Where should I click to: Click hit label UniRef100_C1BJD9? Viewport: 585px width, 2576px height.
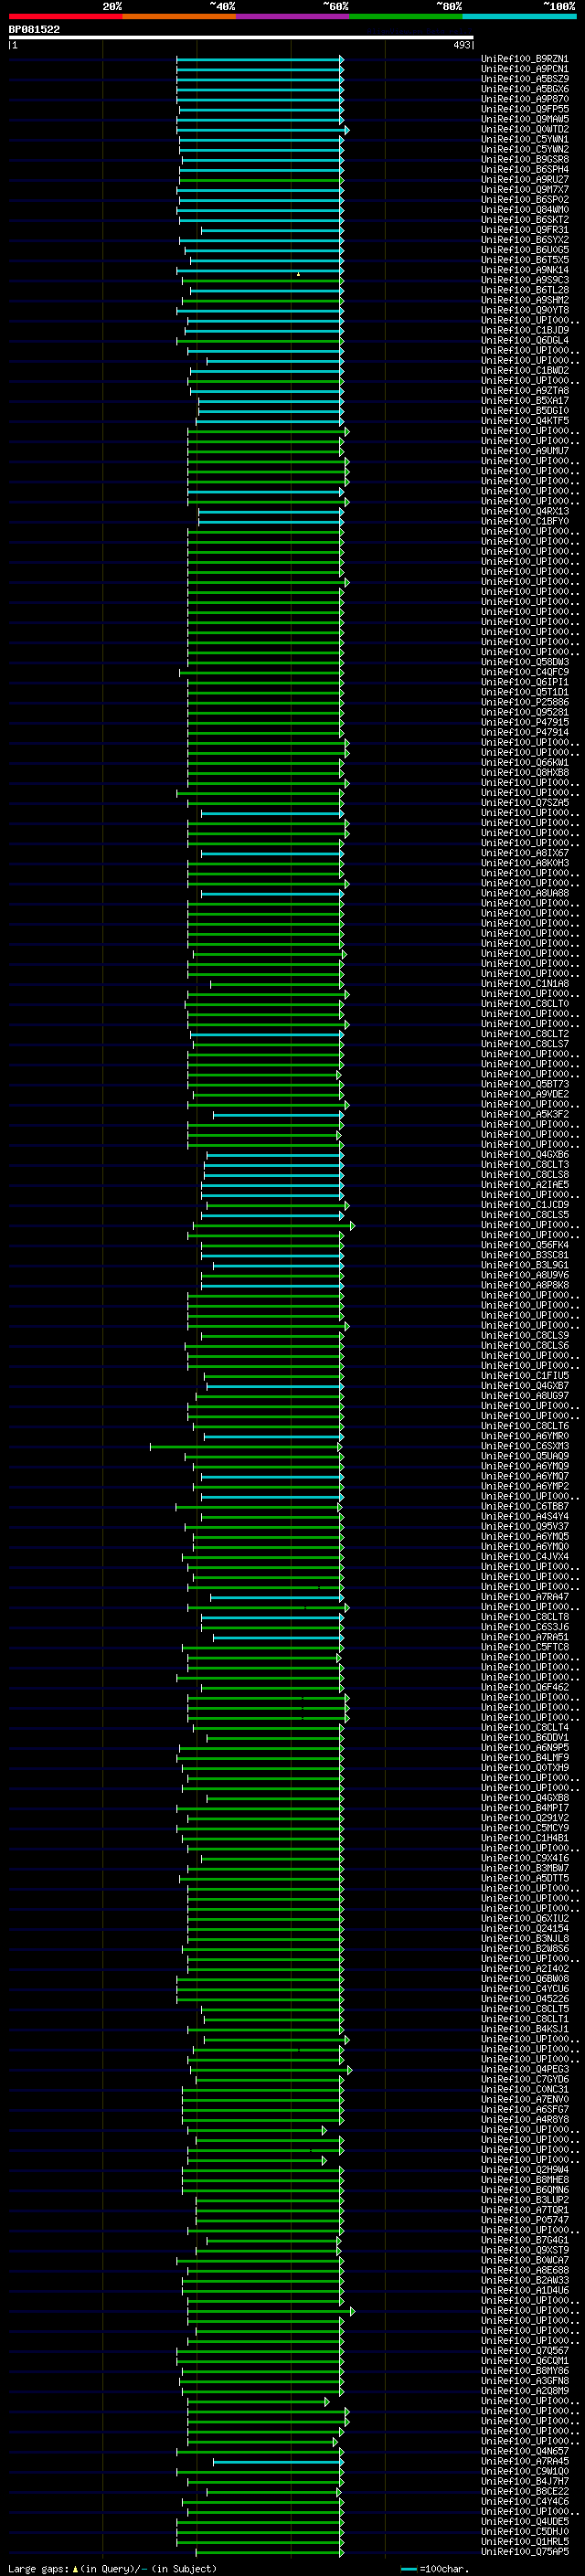click(x=524, y=330)
